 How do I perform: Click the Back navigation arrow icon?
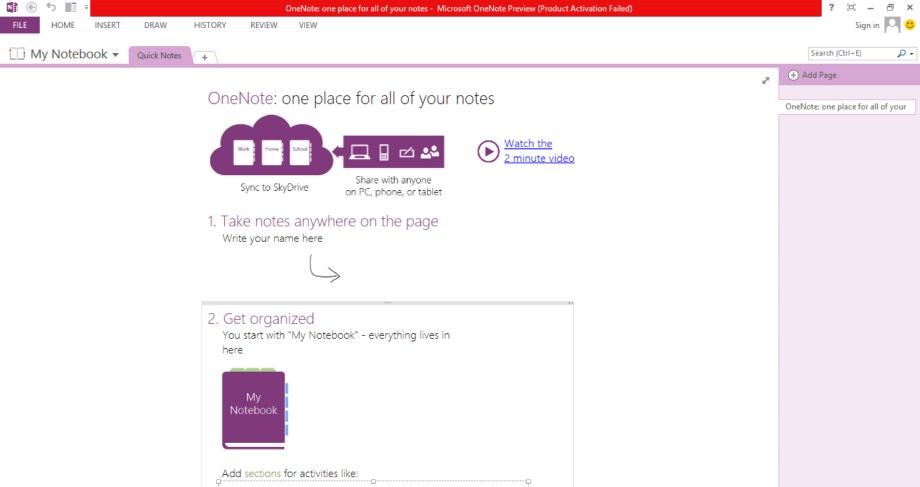(31, 7)
